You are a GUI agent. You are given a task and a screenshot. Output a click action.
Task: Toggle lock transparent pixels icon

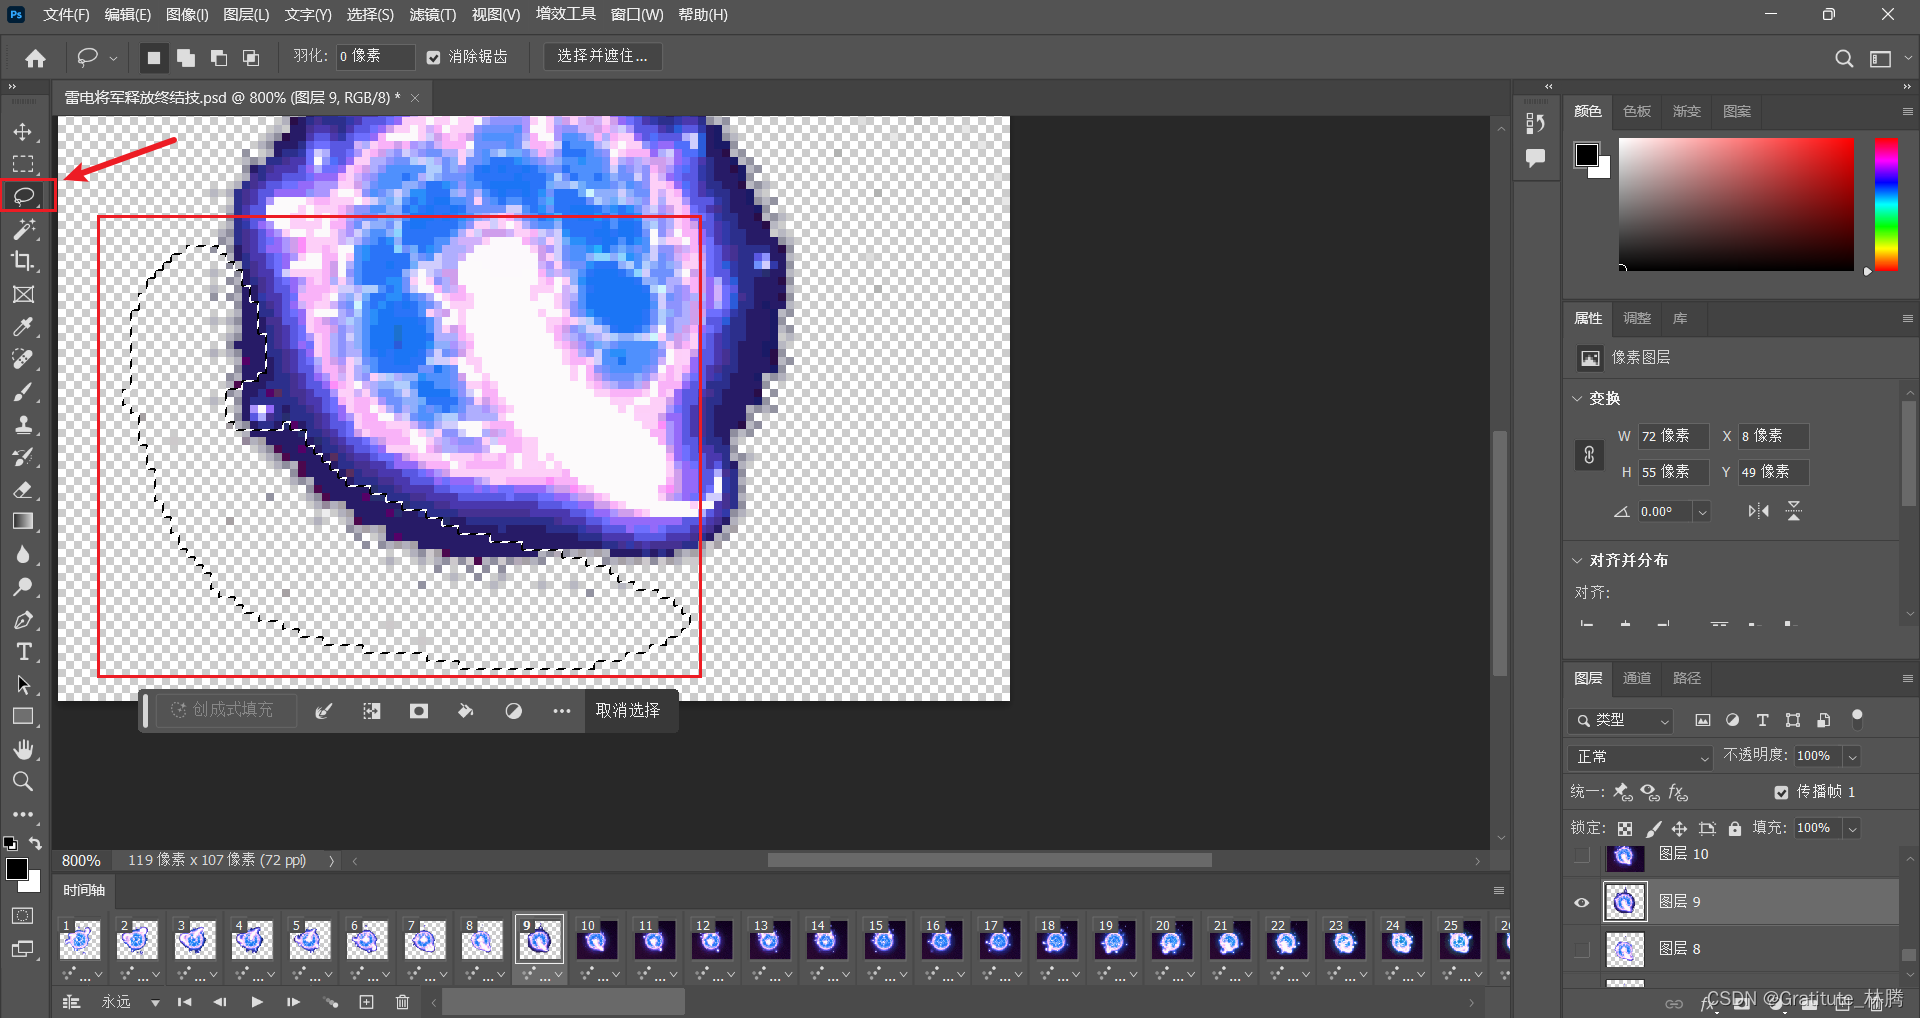tap(1625, 829)
